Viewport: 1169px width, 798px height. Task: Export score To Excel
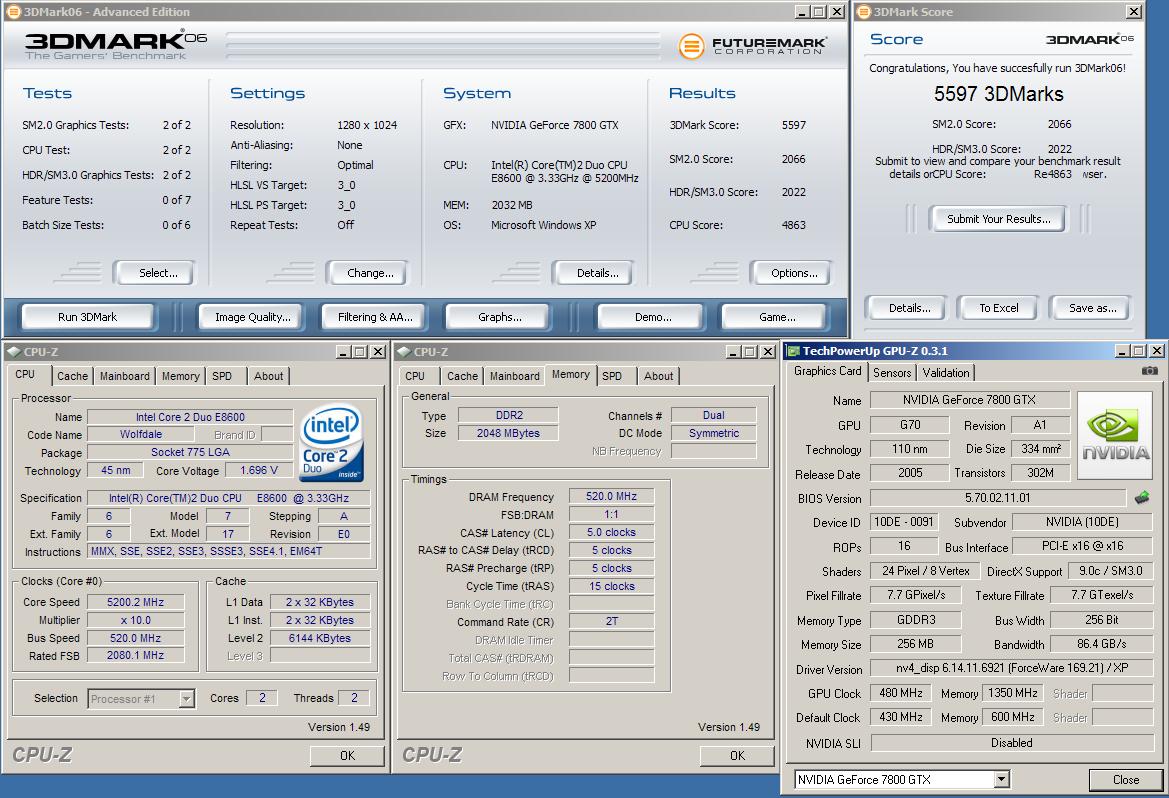pyautogui.click(x=998, y=308)
